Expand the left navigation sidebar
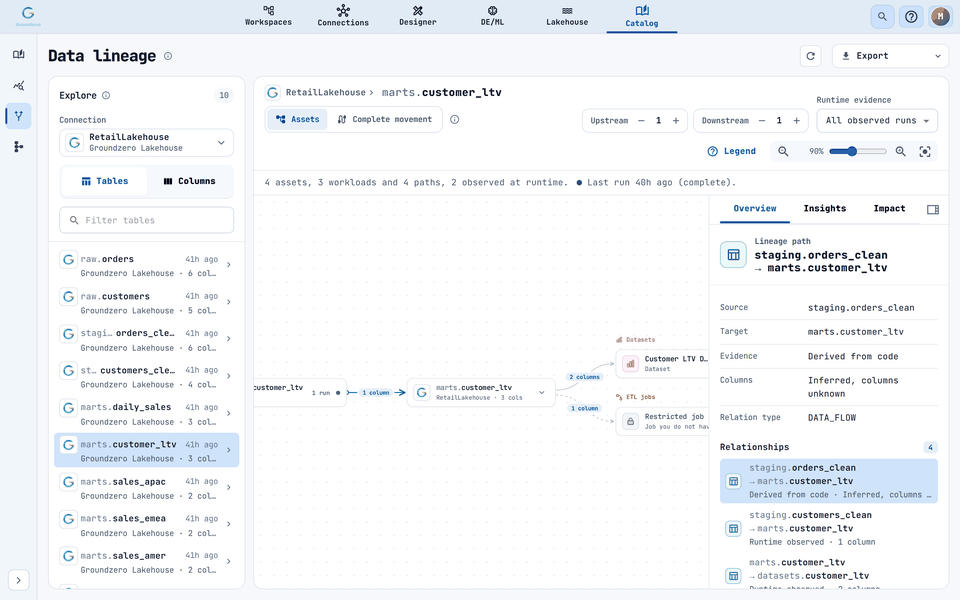 tap(18, 580)
